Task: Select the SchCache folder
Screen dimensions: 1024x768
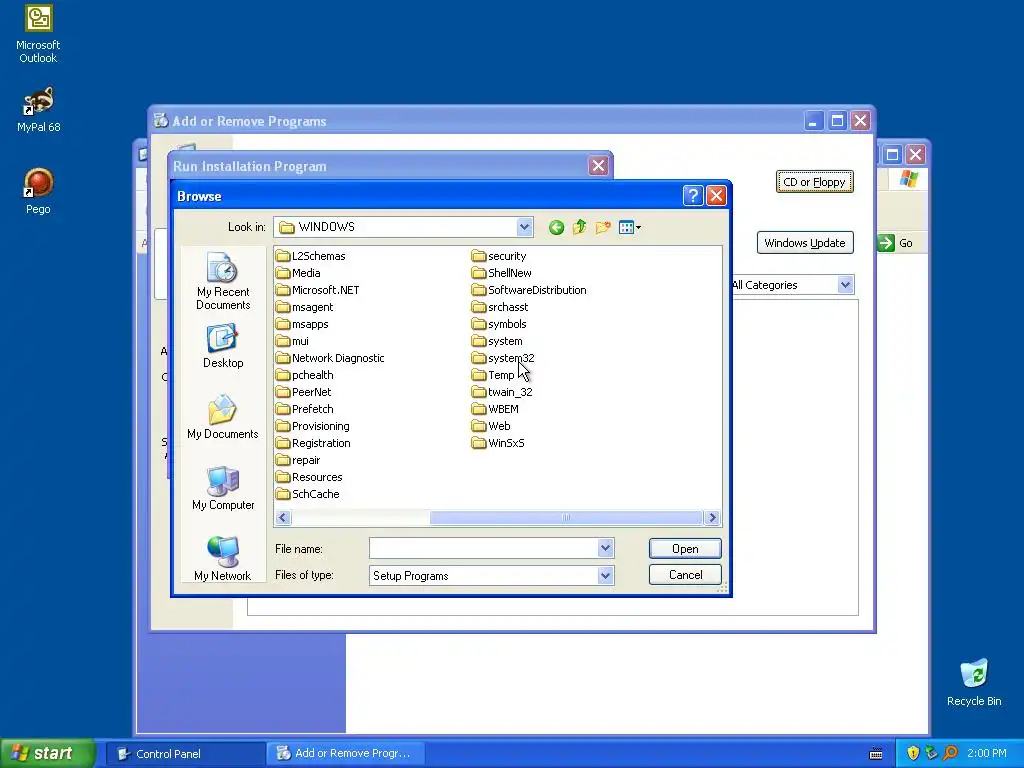Action: [x=308, y=494]
